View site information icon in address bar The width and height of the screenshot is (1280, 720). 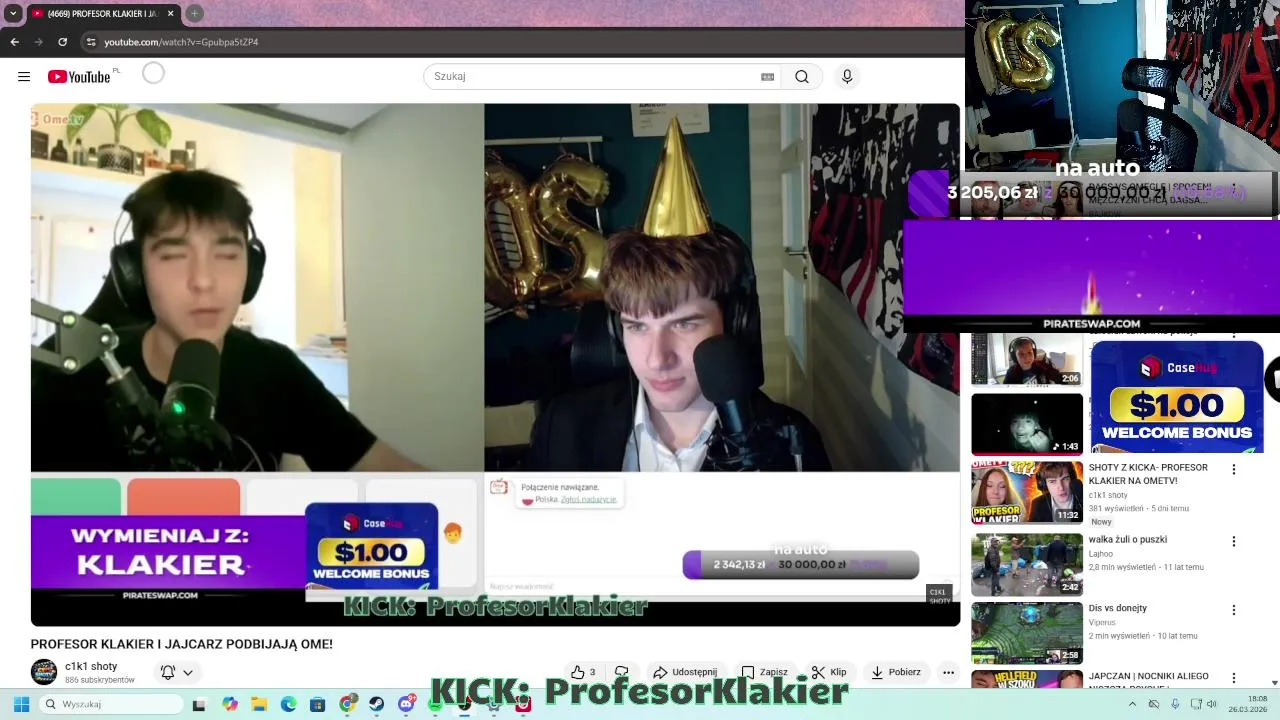point(90,42)
